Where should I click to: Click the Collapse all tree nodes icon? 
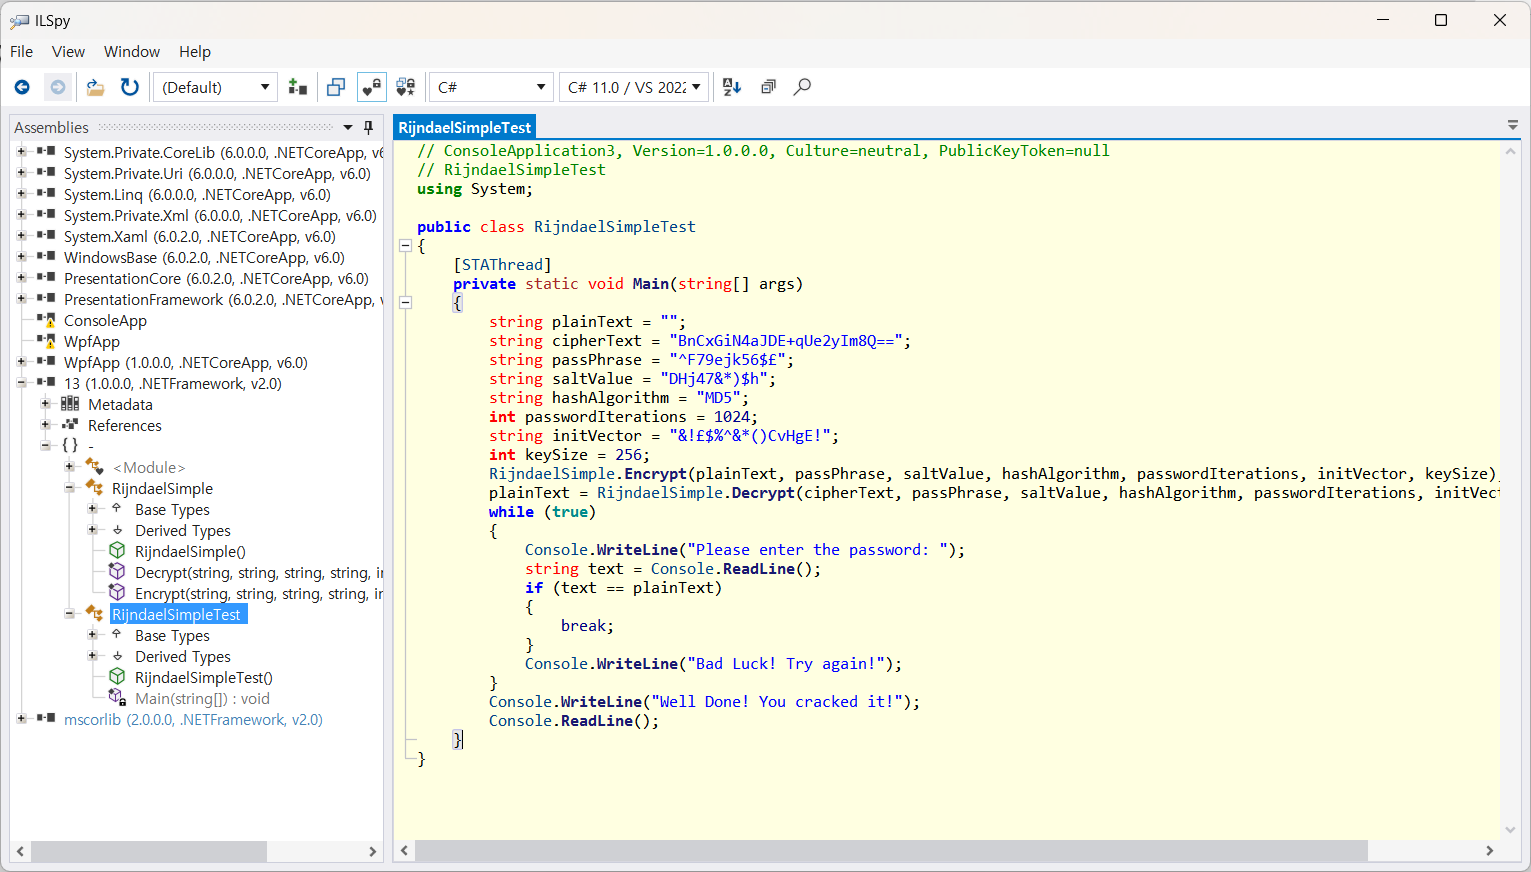pyautogui.click(x=768, y=87)
